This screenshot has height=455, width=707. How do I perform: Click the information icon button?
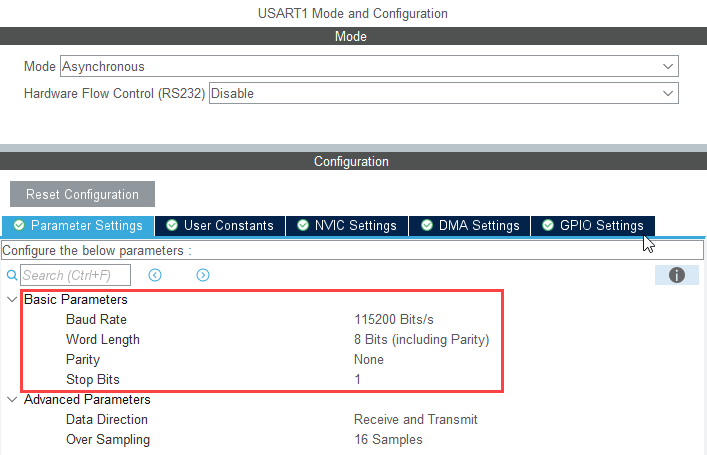(677, 275)
